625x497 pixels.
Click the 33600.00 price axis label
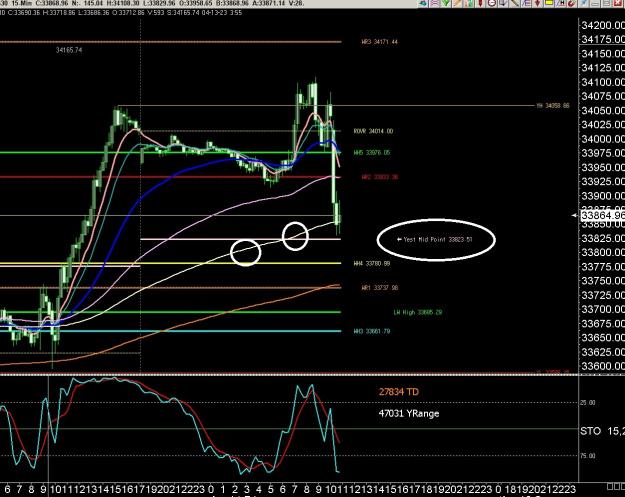(603, 366)
